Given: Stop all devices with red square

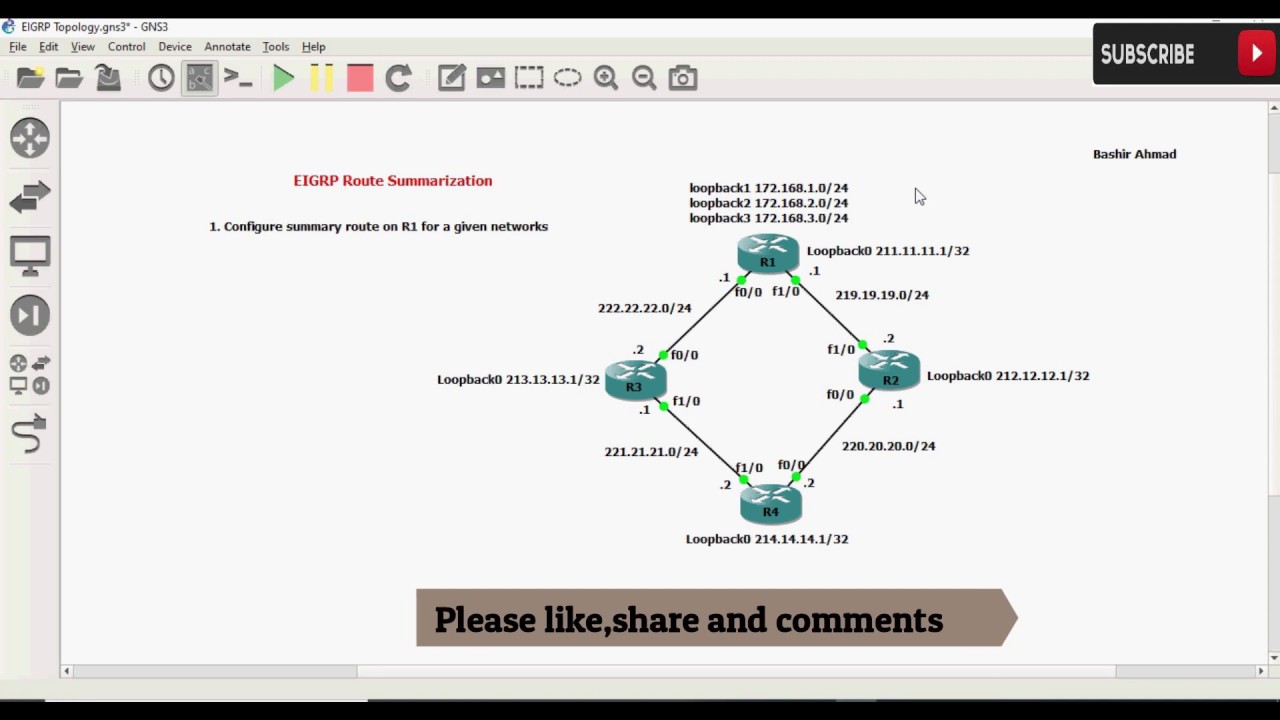Looking at the screenshot, I should point(360,78).
